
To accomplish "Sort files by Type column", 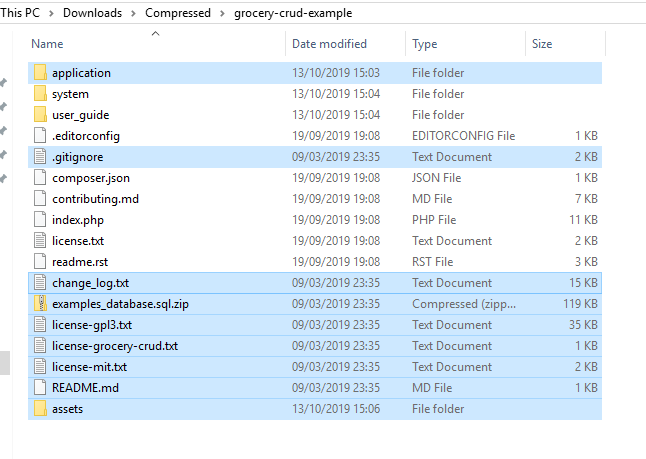I will [424, 44].
